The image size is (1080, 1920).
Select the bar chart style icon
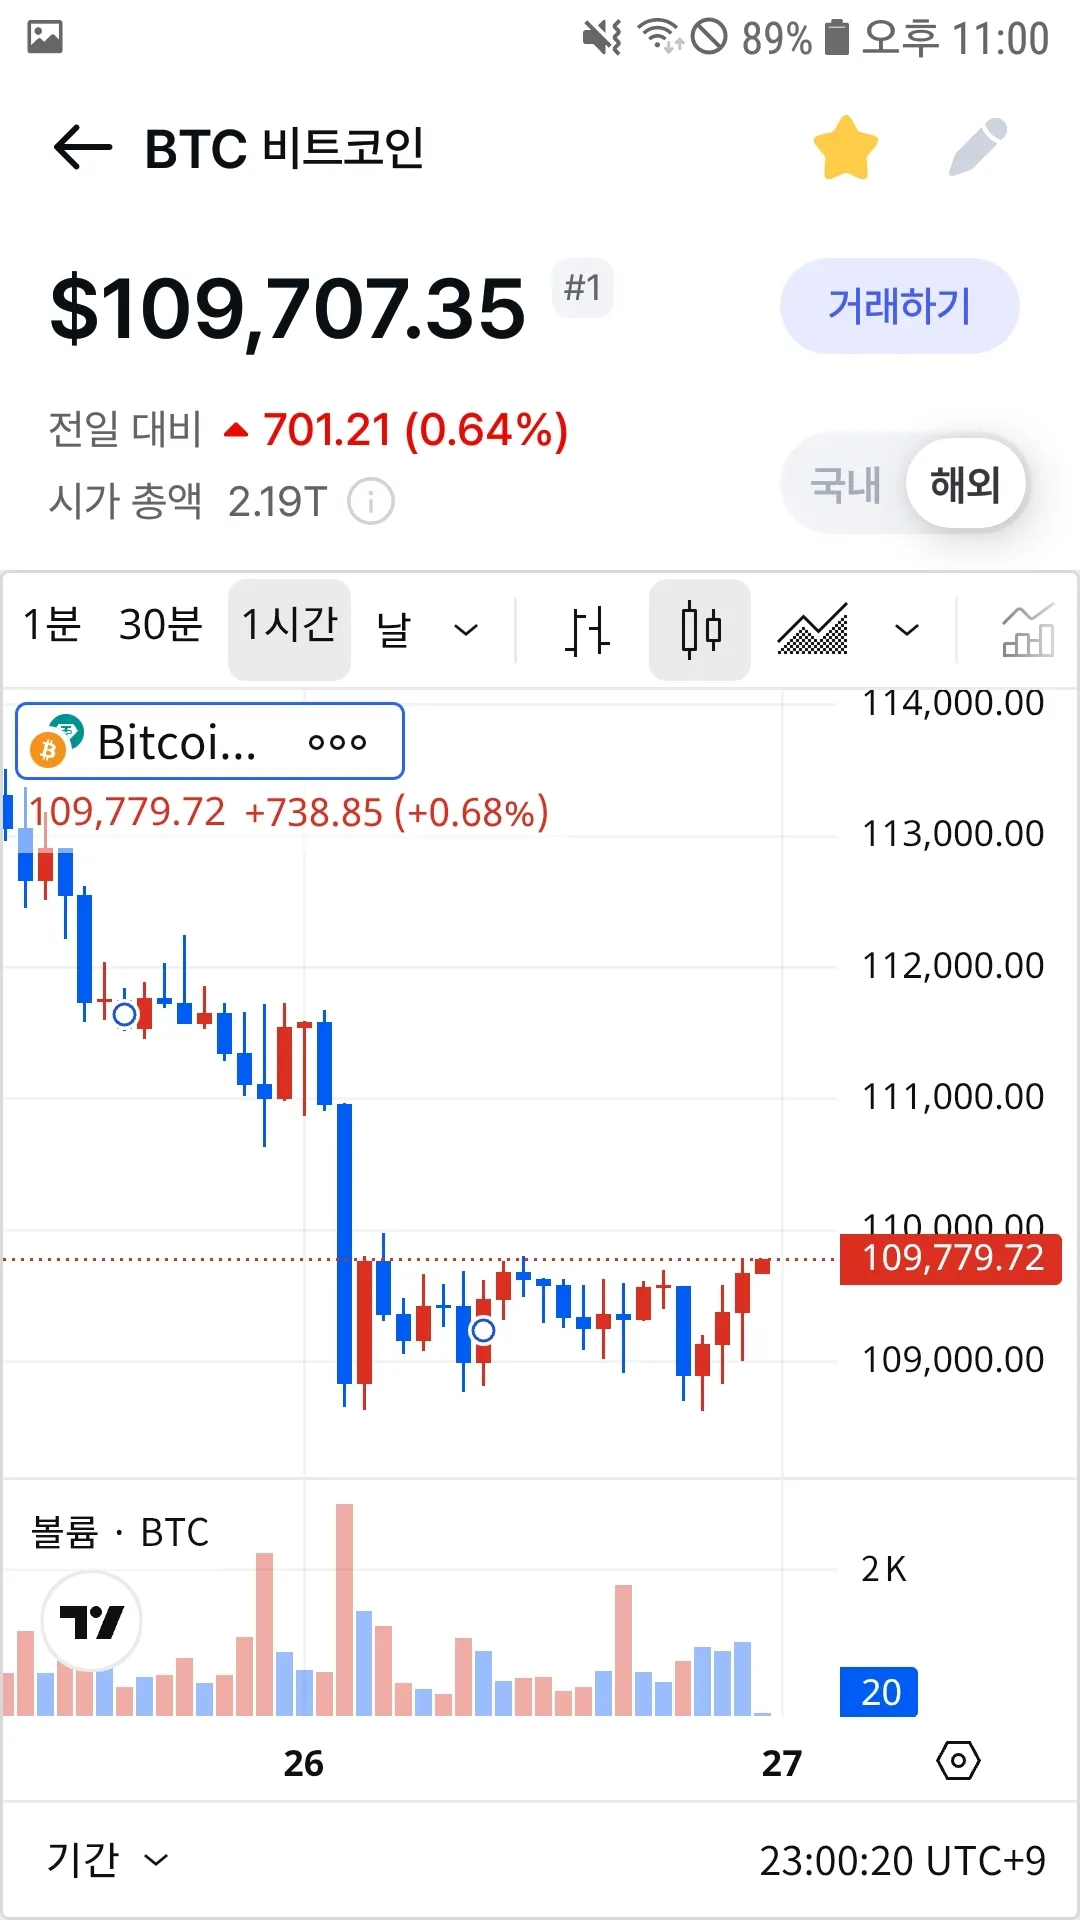[586, 630]
